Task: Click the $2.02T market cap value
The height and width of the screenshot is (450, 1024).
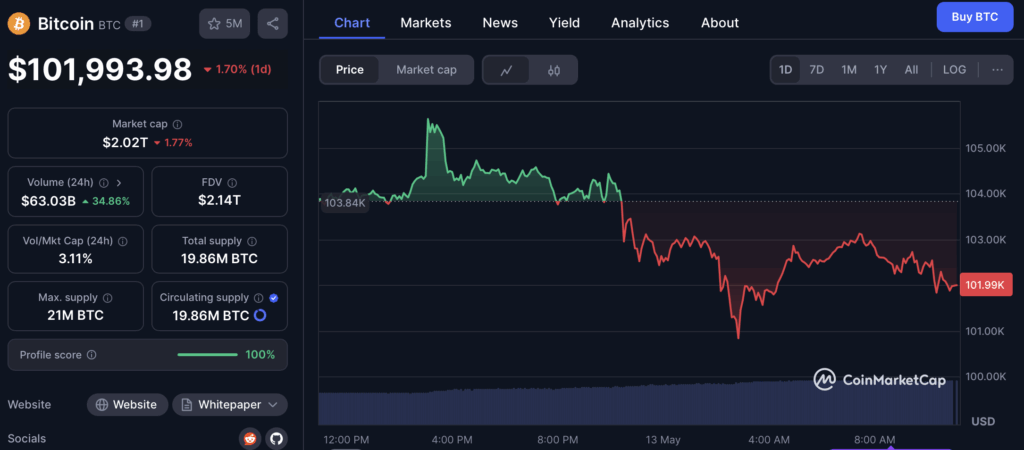Action: (125, 142)
